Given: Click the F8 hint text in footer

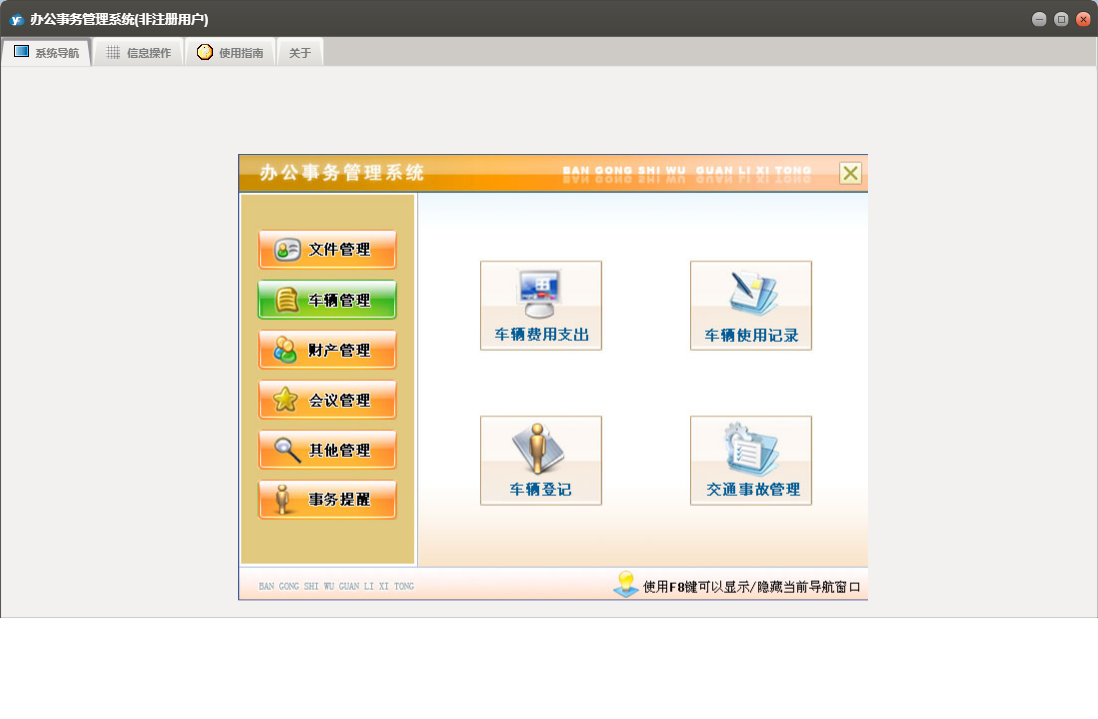Looking at the screenshot, I should [751, 587].
